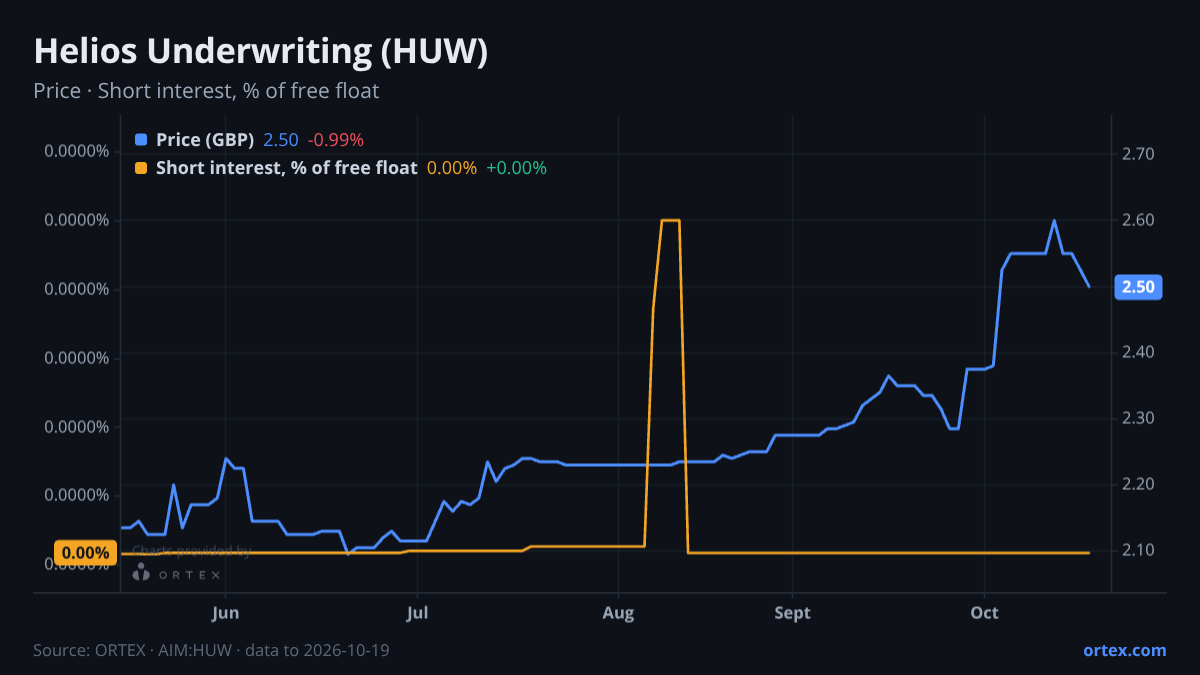Click the Aug x-axis label

pyautogui.click(x=619, y=612)
